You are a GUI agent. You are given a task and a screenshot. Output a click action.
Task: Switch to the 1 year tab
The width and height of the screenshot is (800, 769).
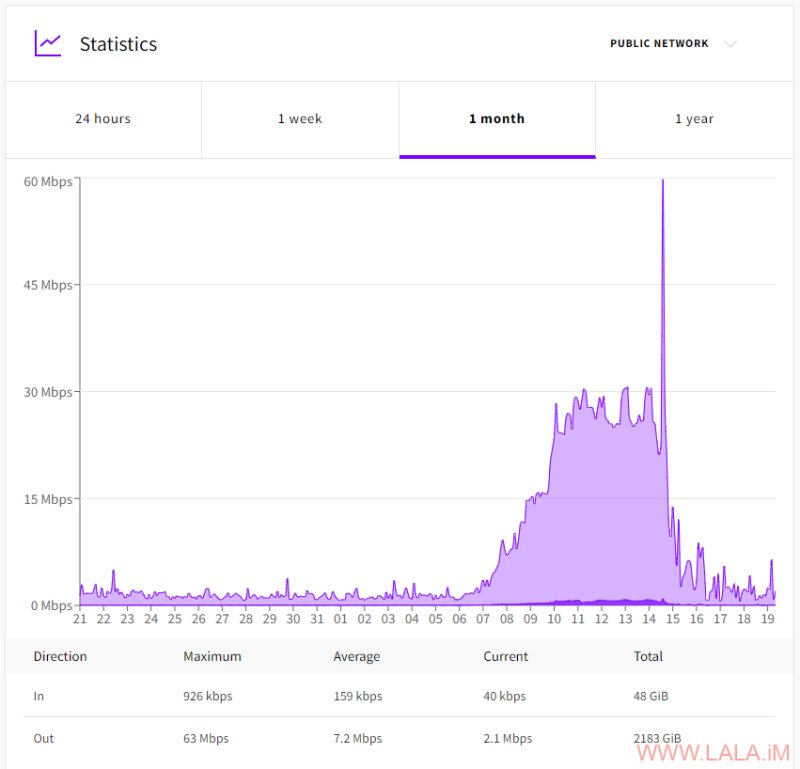click(694, 119)
